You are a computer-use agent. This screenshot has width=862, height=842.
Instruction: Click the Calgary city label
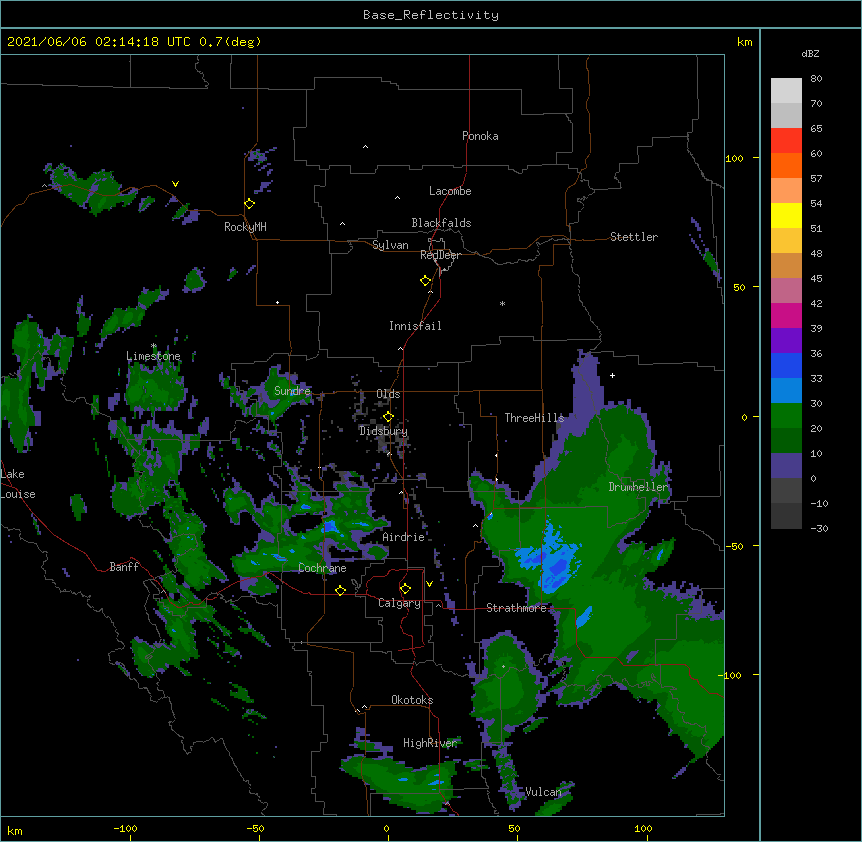pos(400,603)
